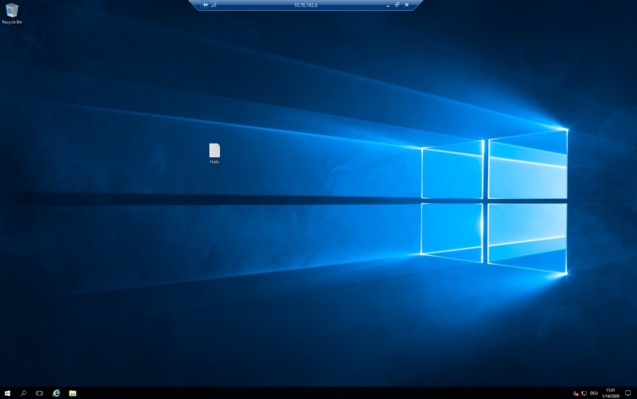Image resolution: width=637 pixels, height=399 pixels.
Task: Close the remote desktop connection
Action: 407,5
